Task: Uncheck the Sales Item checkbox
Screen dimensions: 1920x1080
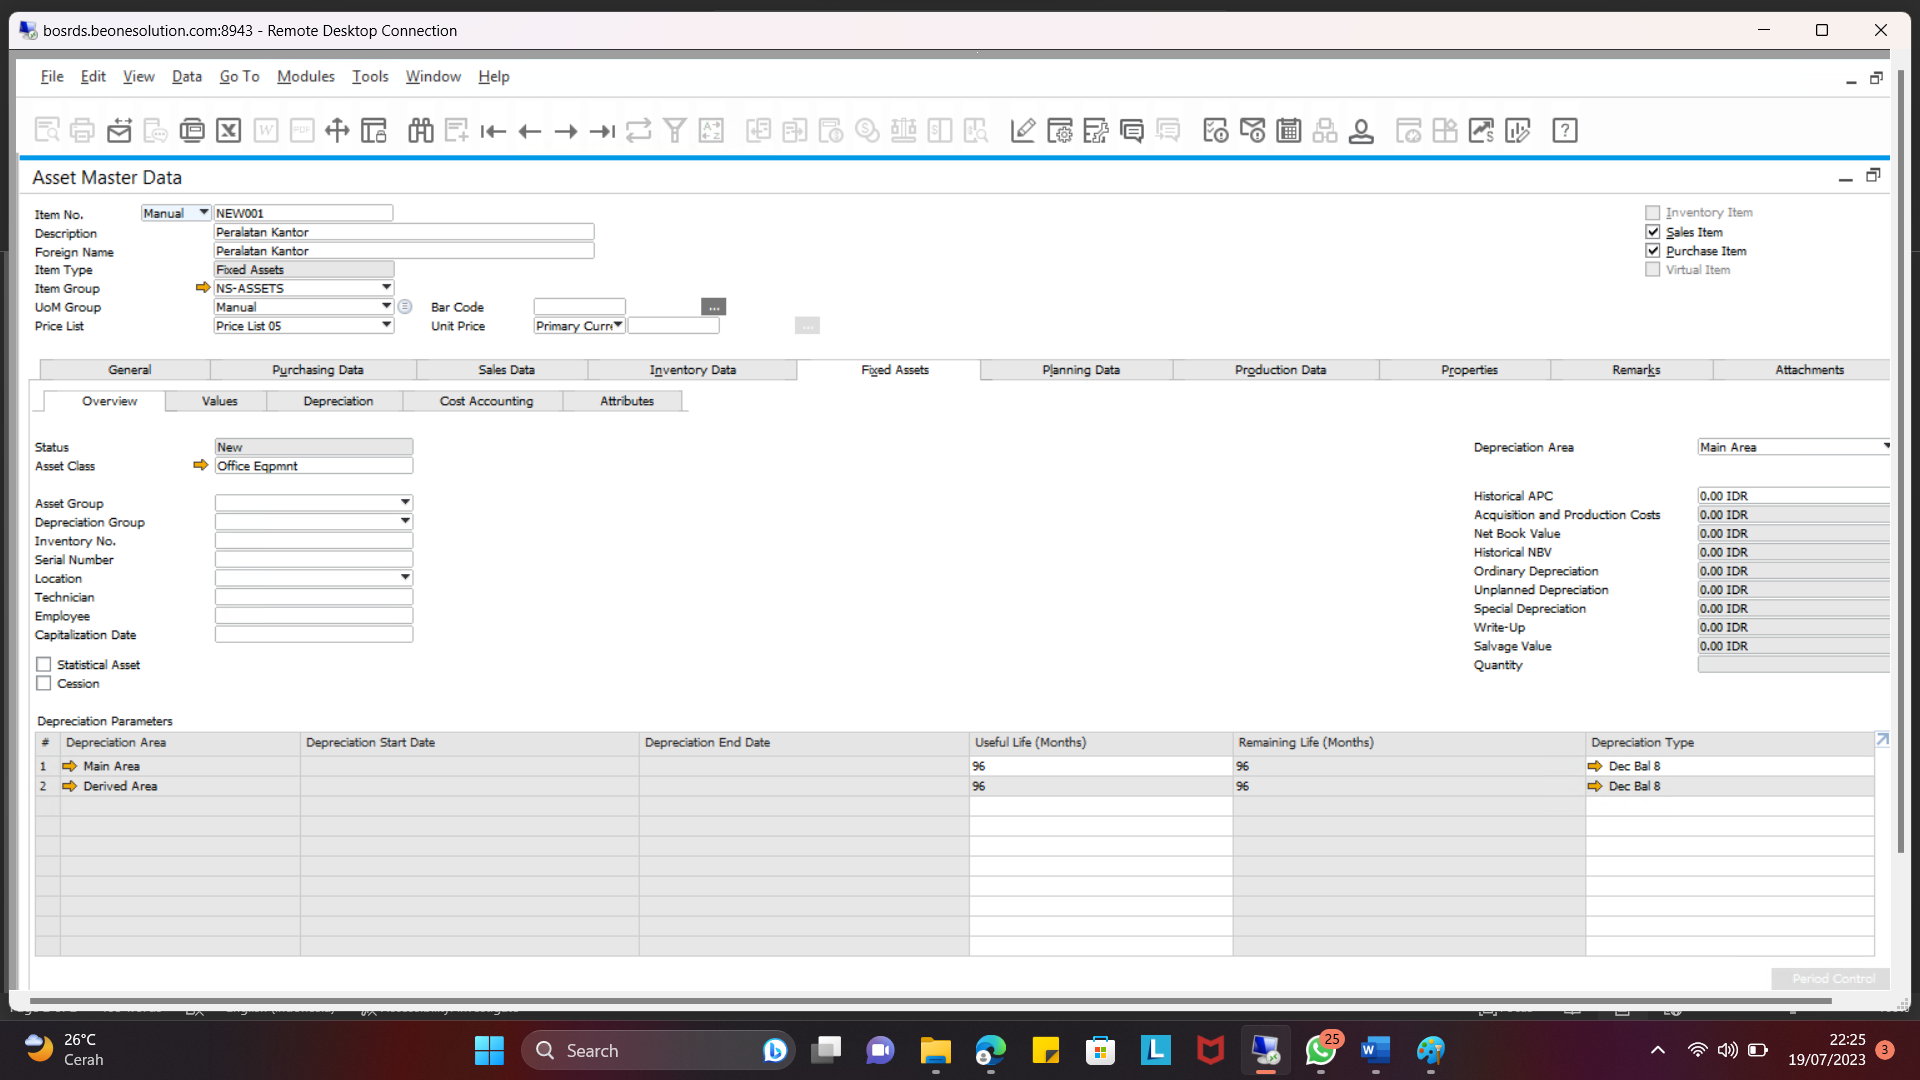Action: tap(1653, 232)
